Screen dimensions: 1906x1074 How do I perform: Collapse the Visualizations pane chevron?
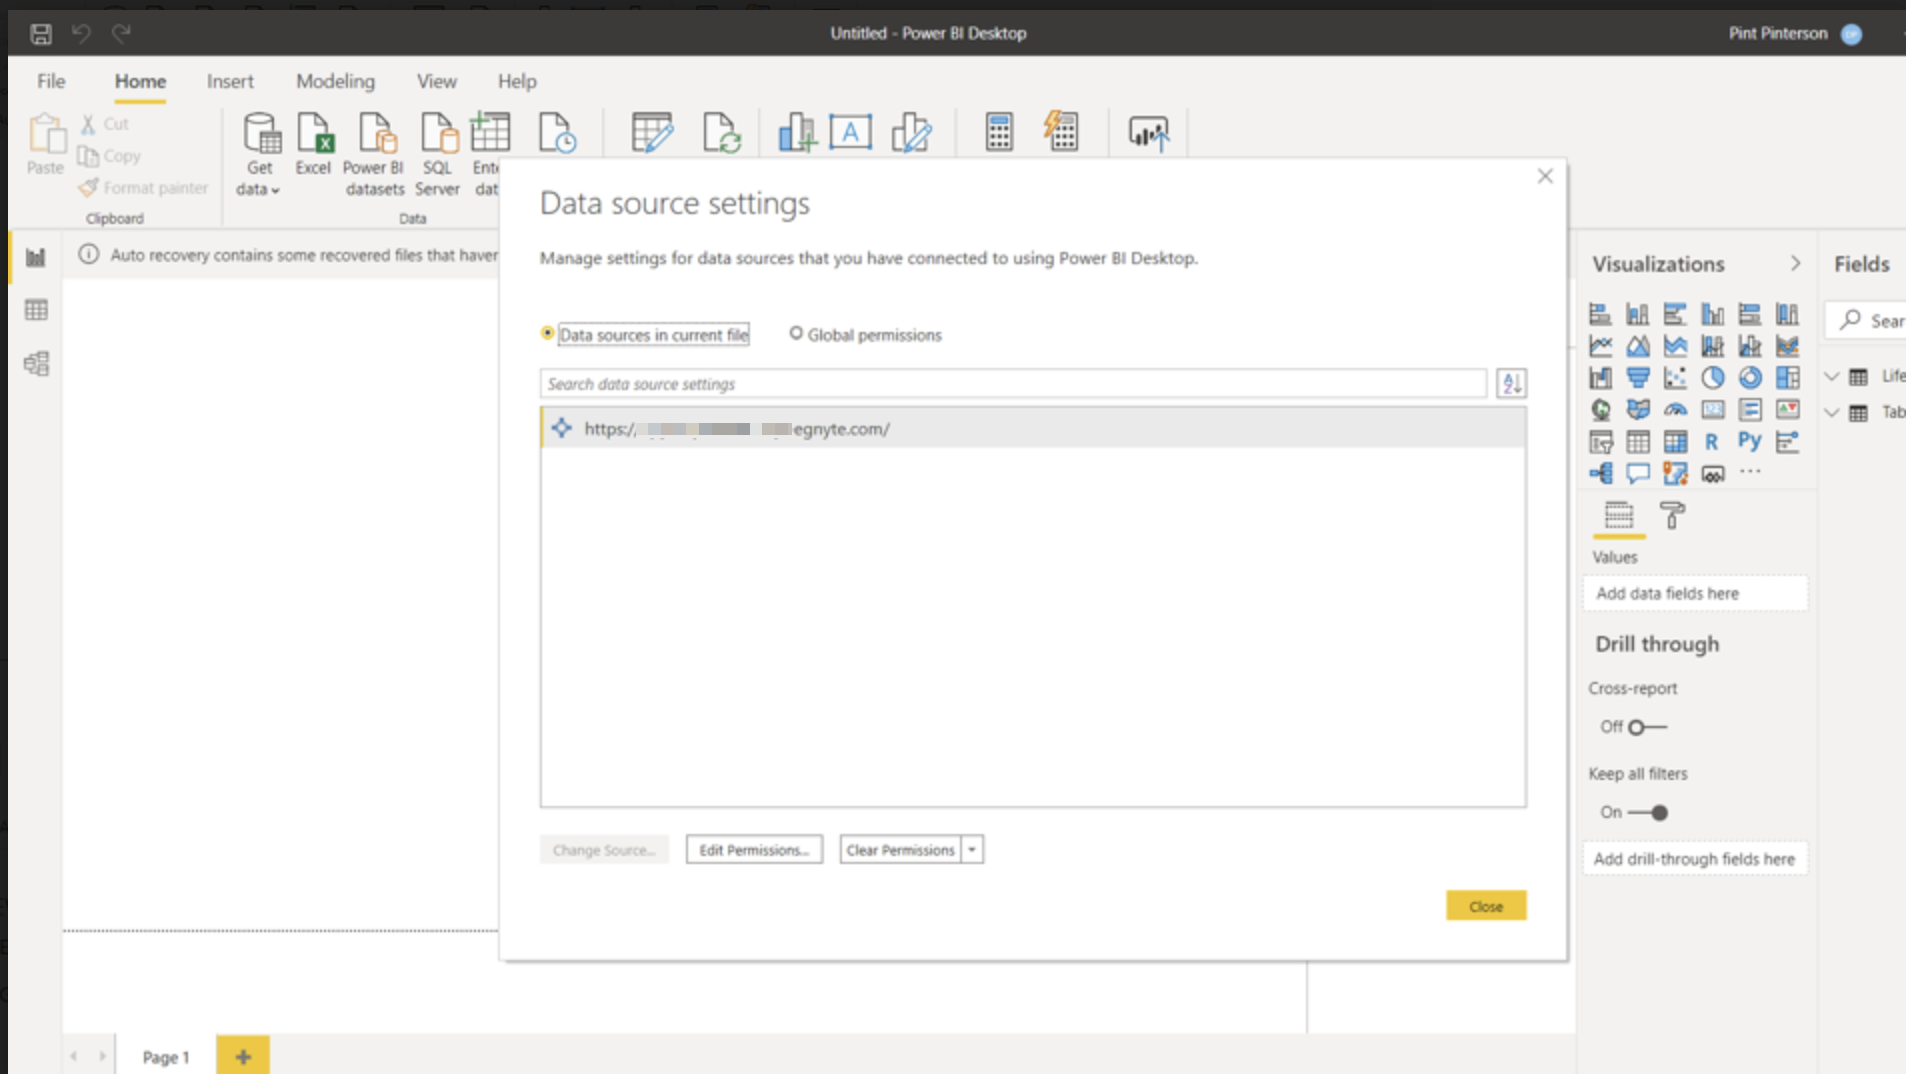[x=1795, y=264]
